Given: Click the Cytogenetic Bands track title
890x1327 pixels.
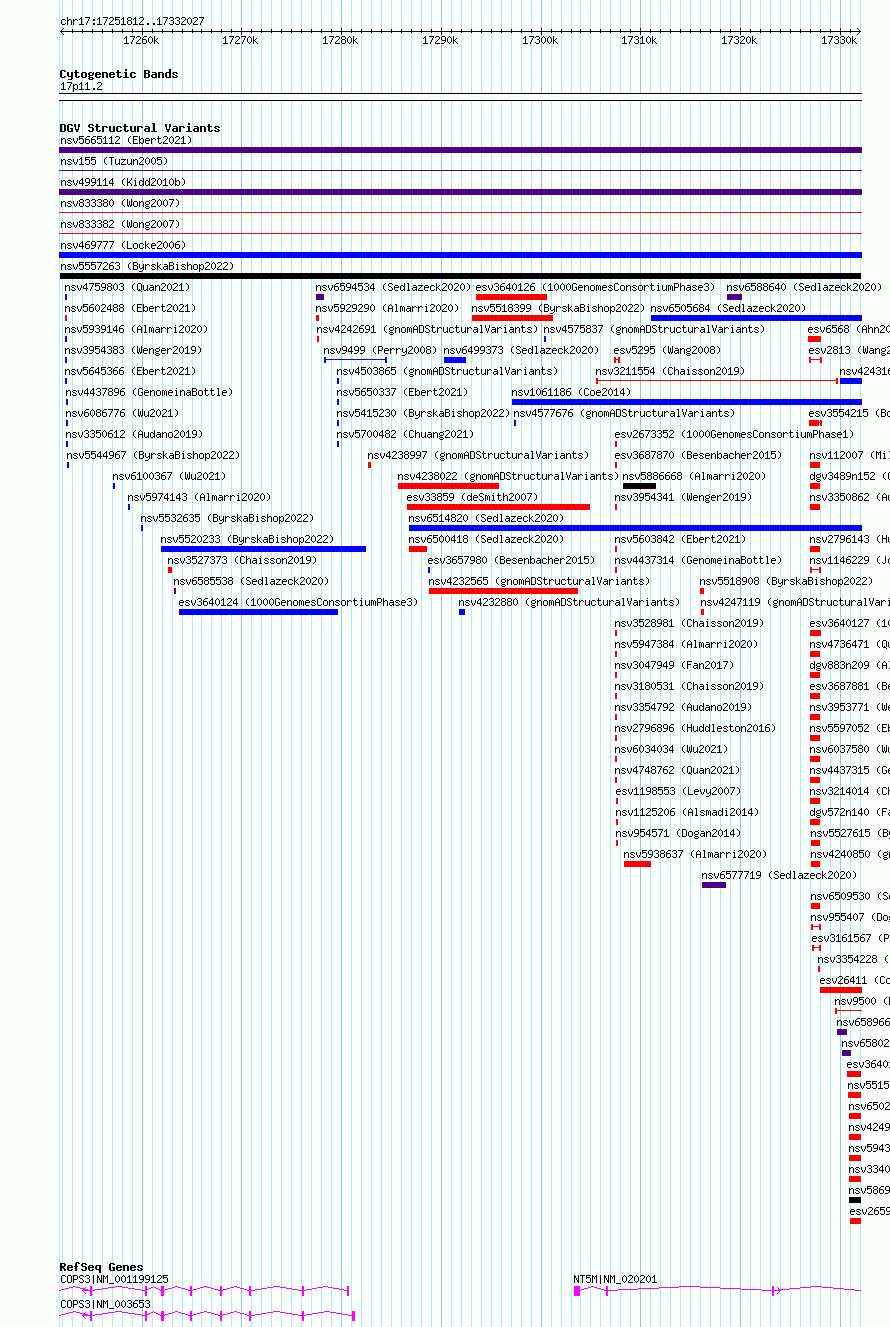Looking at the screenshot, I should tap(119, 74).
